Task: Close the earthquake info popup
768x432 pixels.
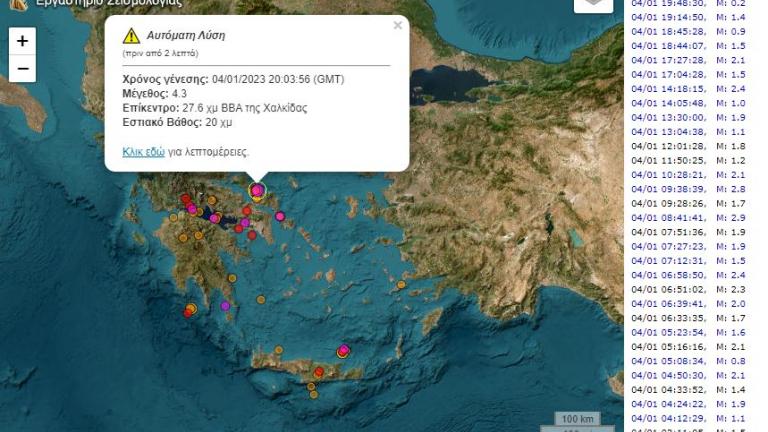Action: click(x=398, y=26)
